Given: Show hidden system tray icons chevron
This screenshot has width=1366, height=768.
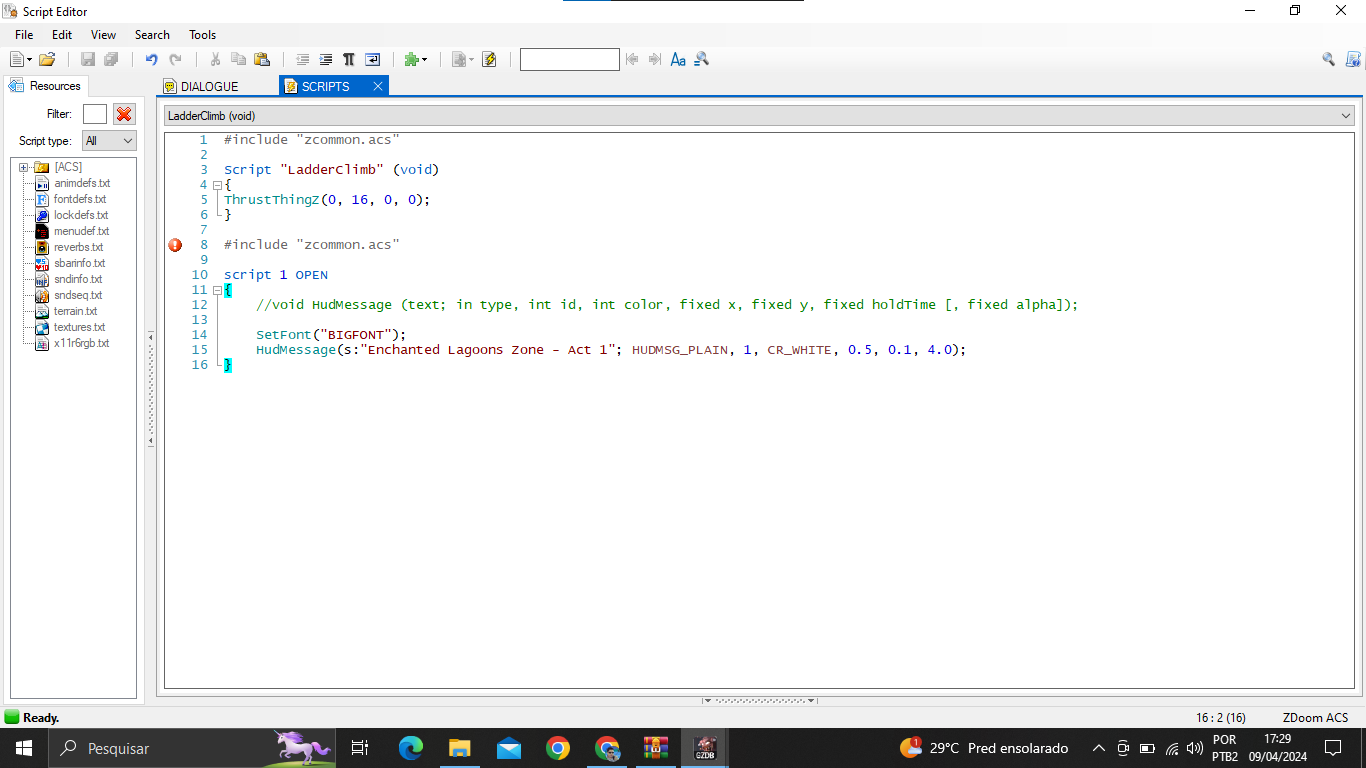Looking at the screenshot, I should click(1098, 748).
